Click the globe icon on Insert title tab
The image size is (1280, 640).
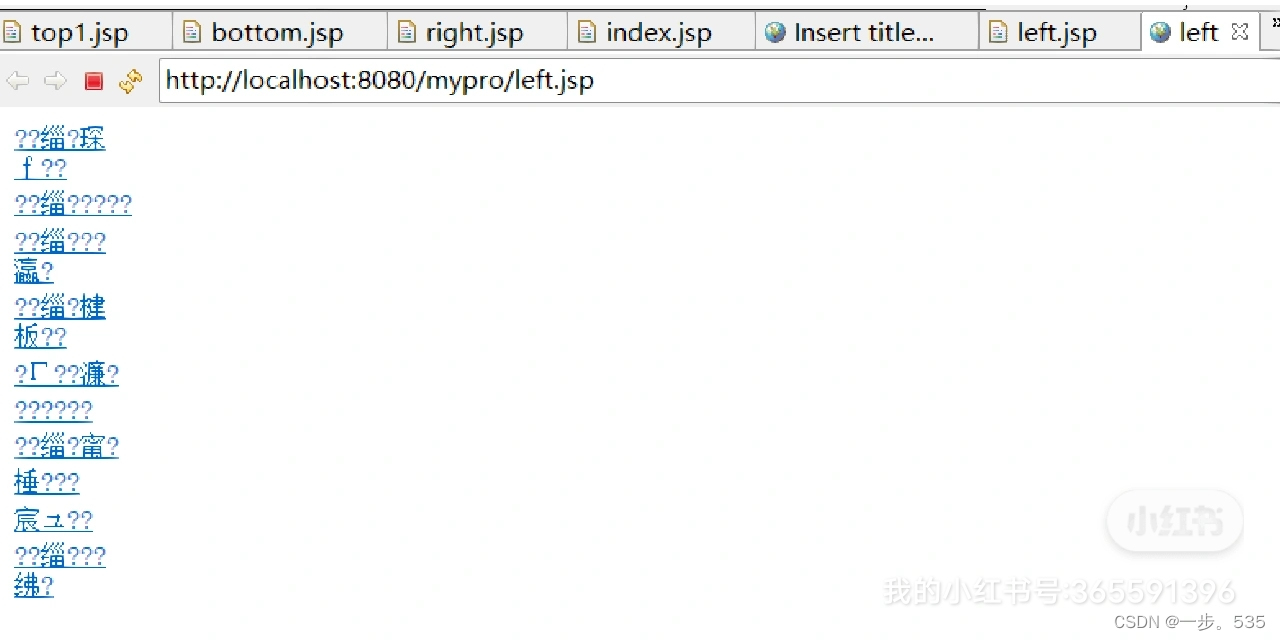point(775,32)
